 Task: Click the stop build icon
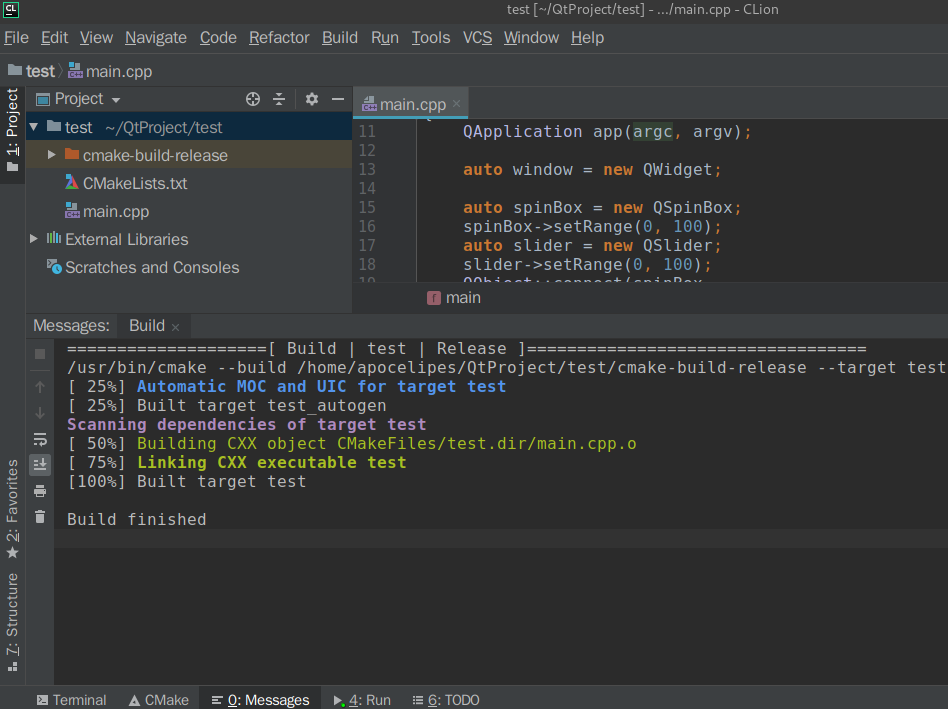pos(40,354)
